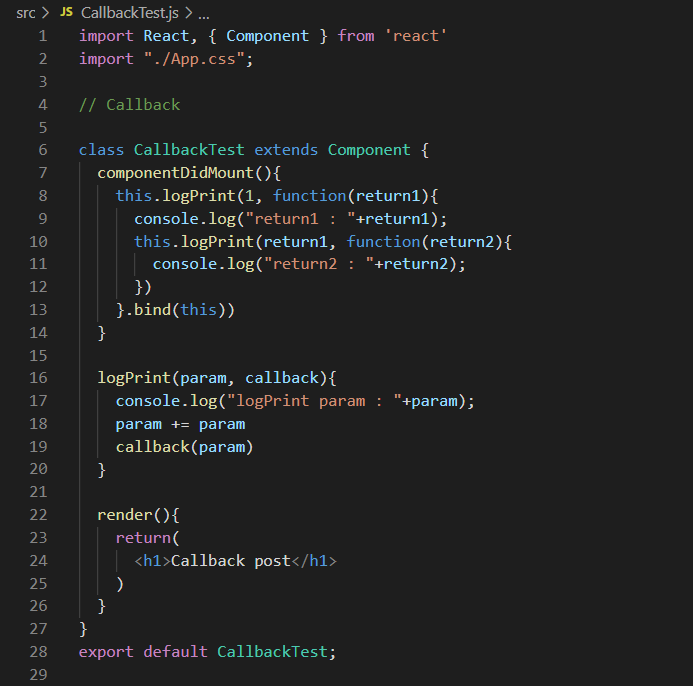Viewport: 693px width, 686px height.
Task: Click 'function(return2)' on line 10
Action: 425,242
